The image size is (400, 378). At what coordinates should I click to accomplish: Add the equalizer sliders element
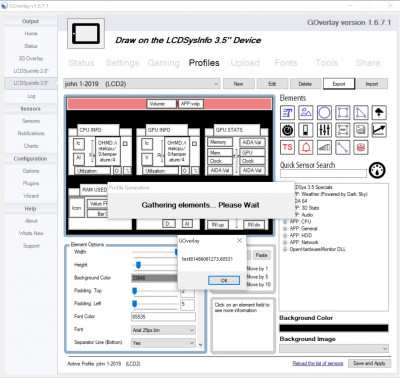tap(324, 130)
